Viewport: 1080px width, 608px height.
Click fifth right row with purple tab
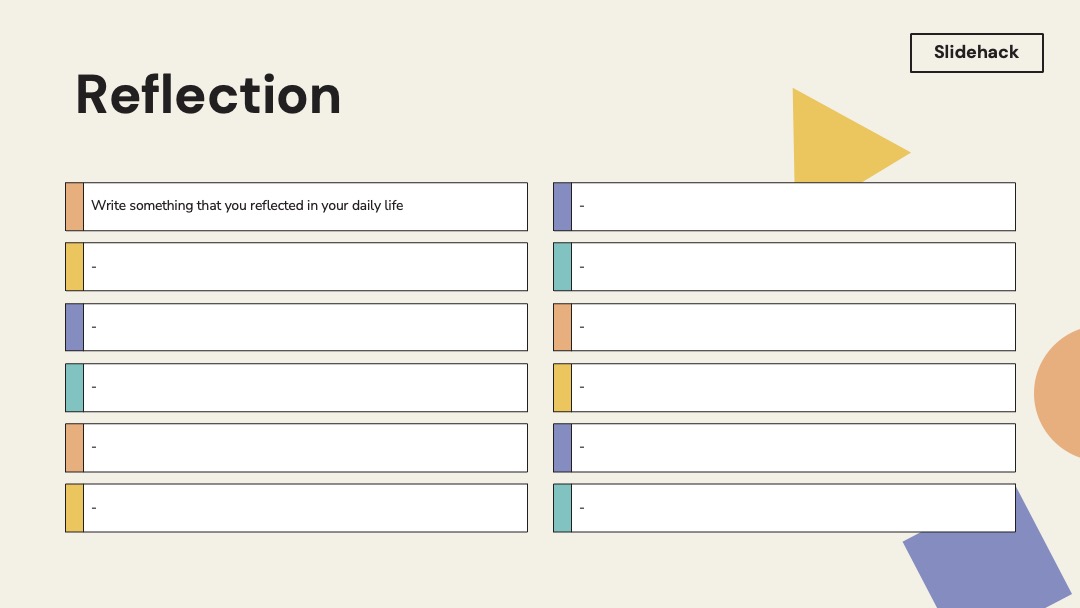click(x=784, y=448)
